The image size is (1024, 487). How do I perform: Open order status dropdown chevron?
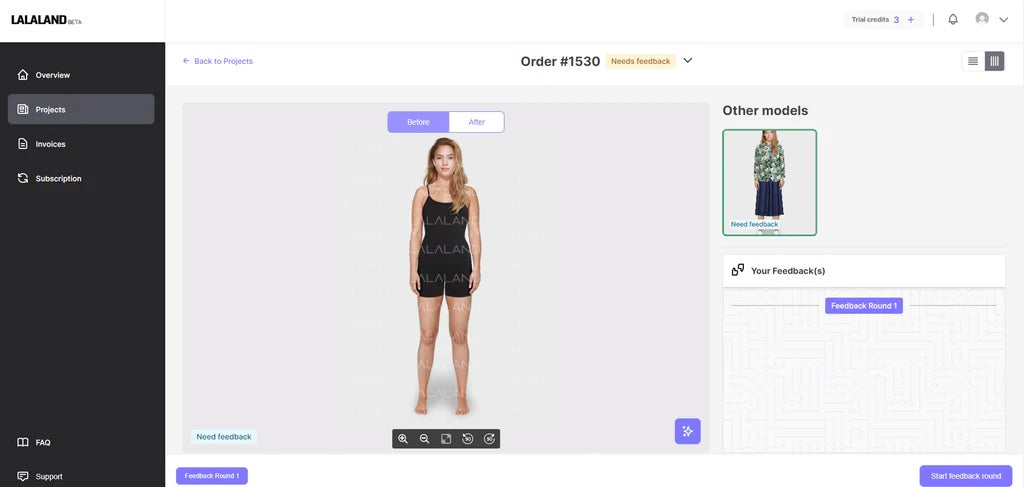(x=688, y=61)
